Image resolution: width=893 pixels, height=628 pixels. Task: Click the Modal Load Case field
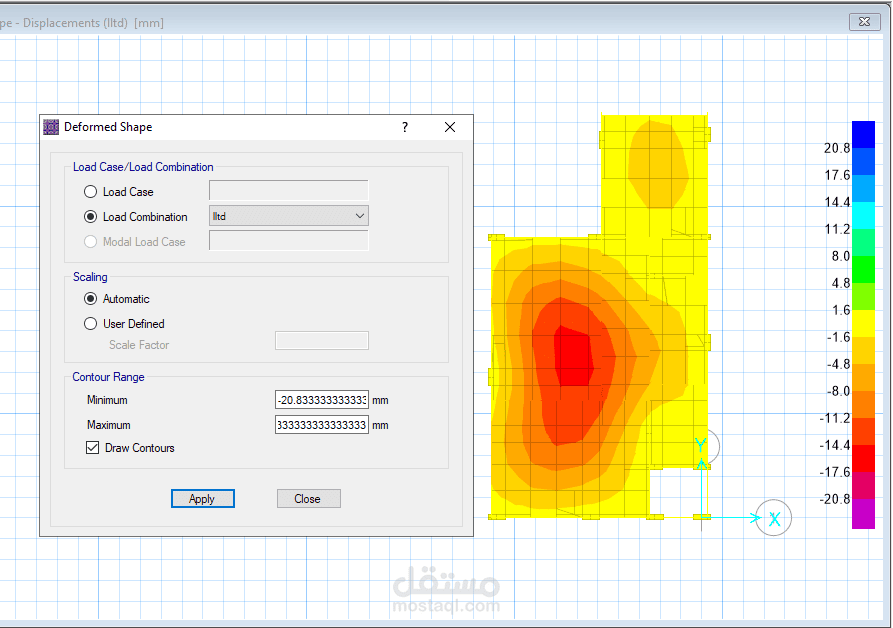click(x=289, y=240)
